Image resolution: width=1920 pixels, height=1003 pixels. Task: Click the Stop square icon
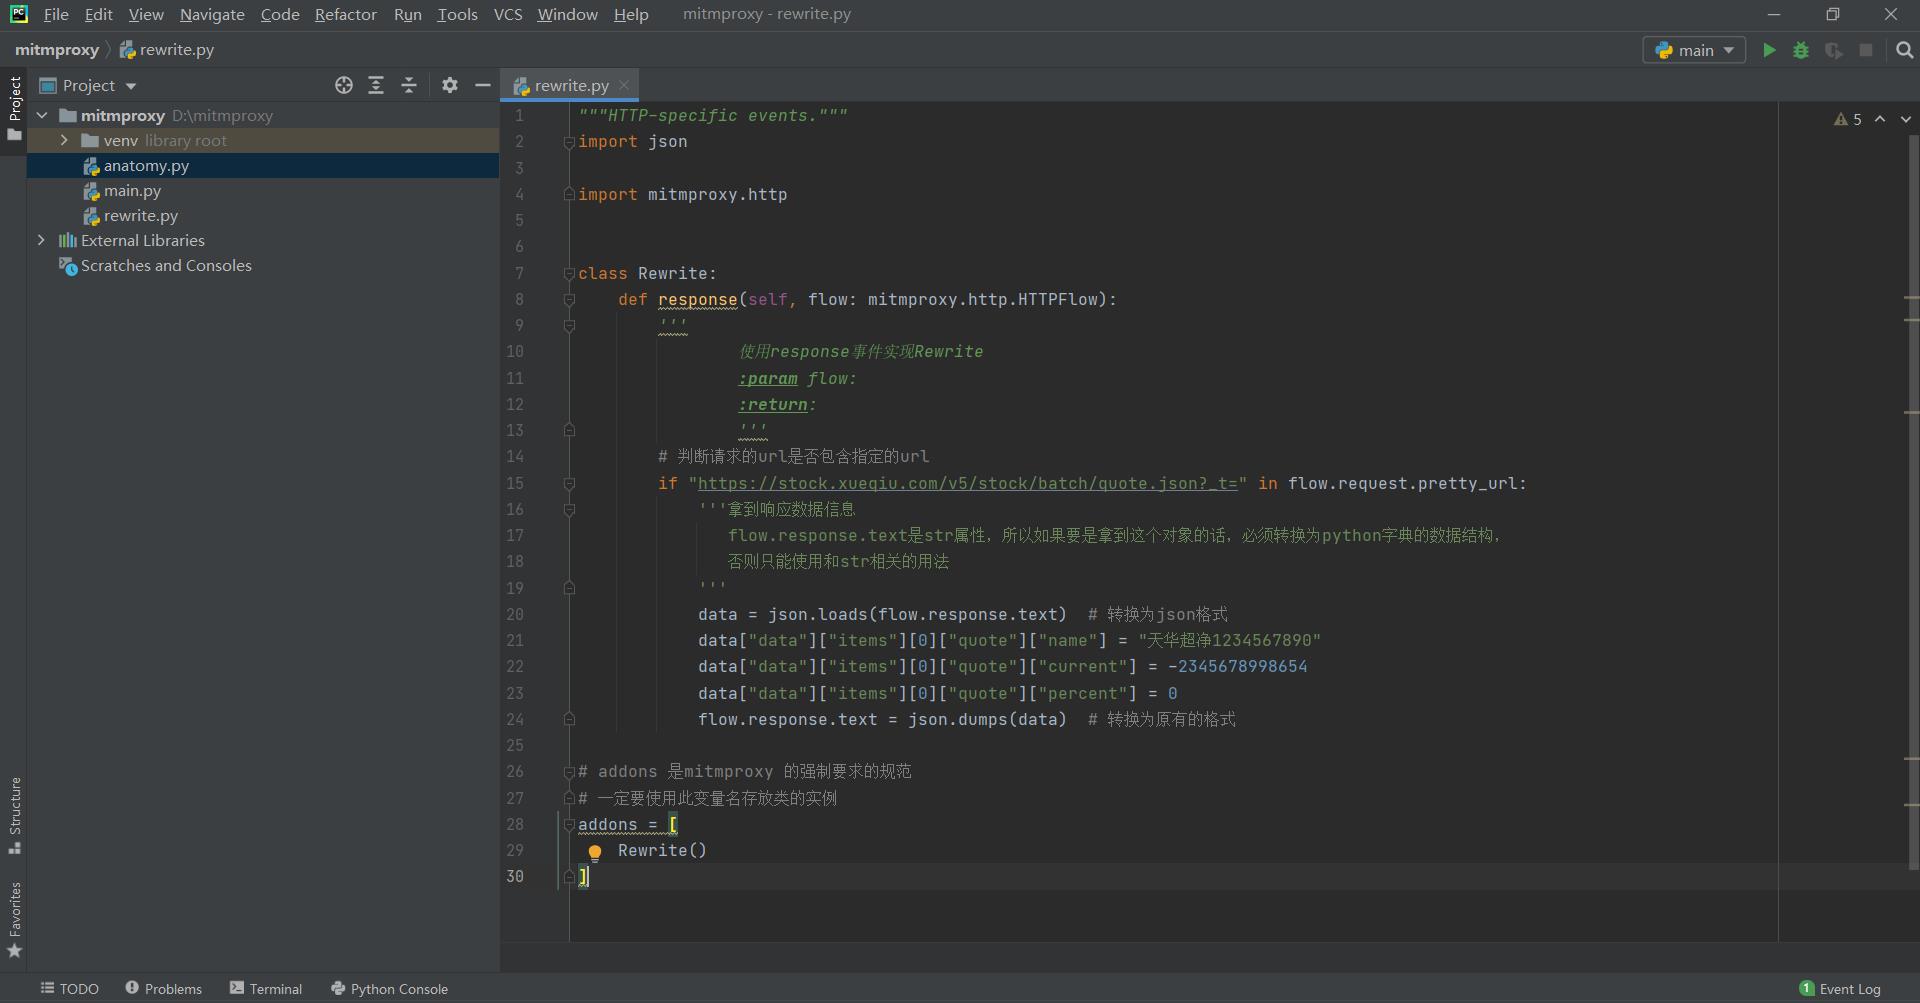click(x=1866, y=50)
